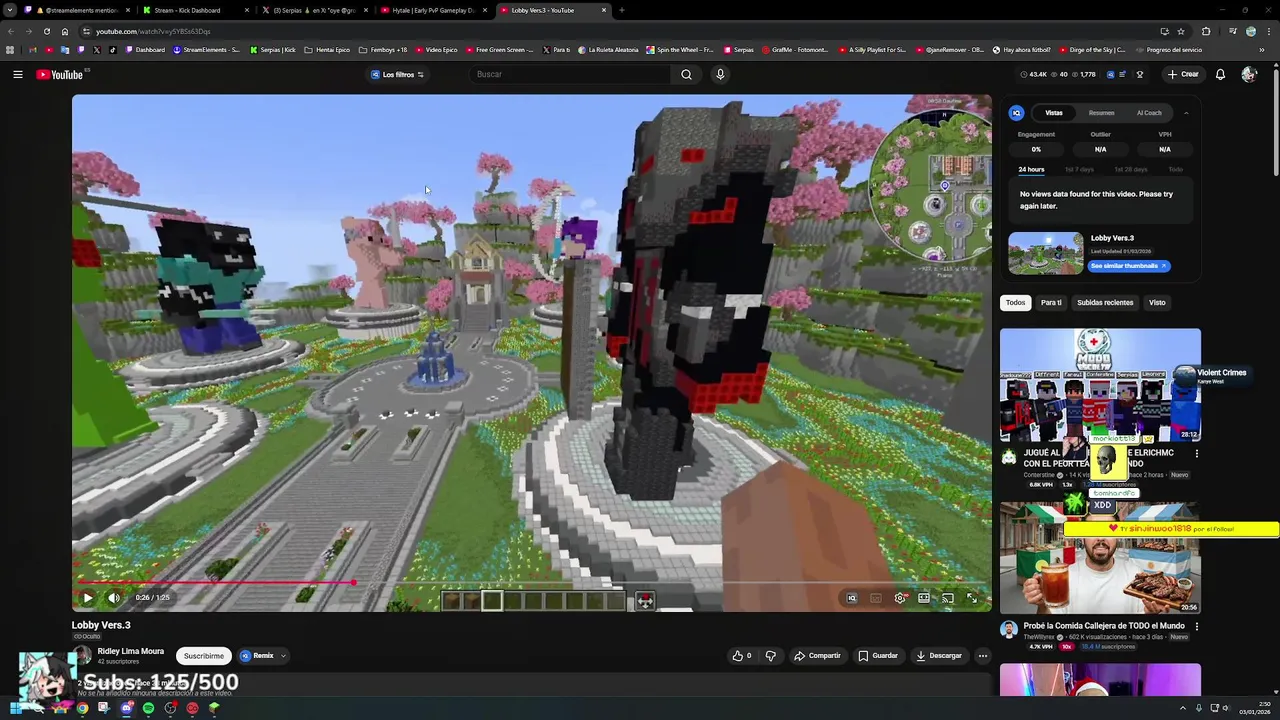Dislike the video with thumbs down
This screenshot has width=1280, height=720.
click(x=770, y=656)
